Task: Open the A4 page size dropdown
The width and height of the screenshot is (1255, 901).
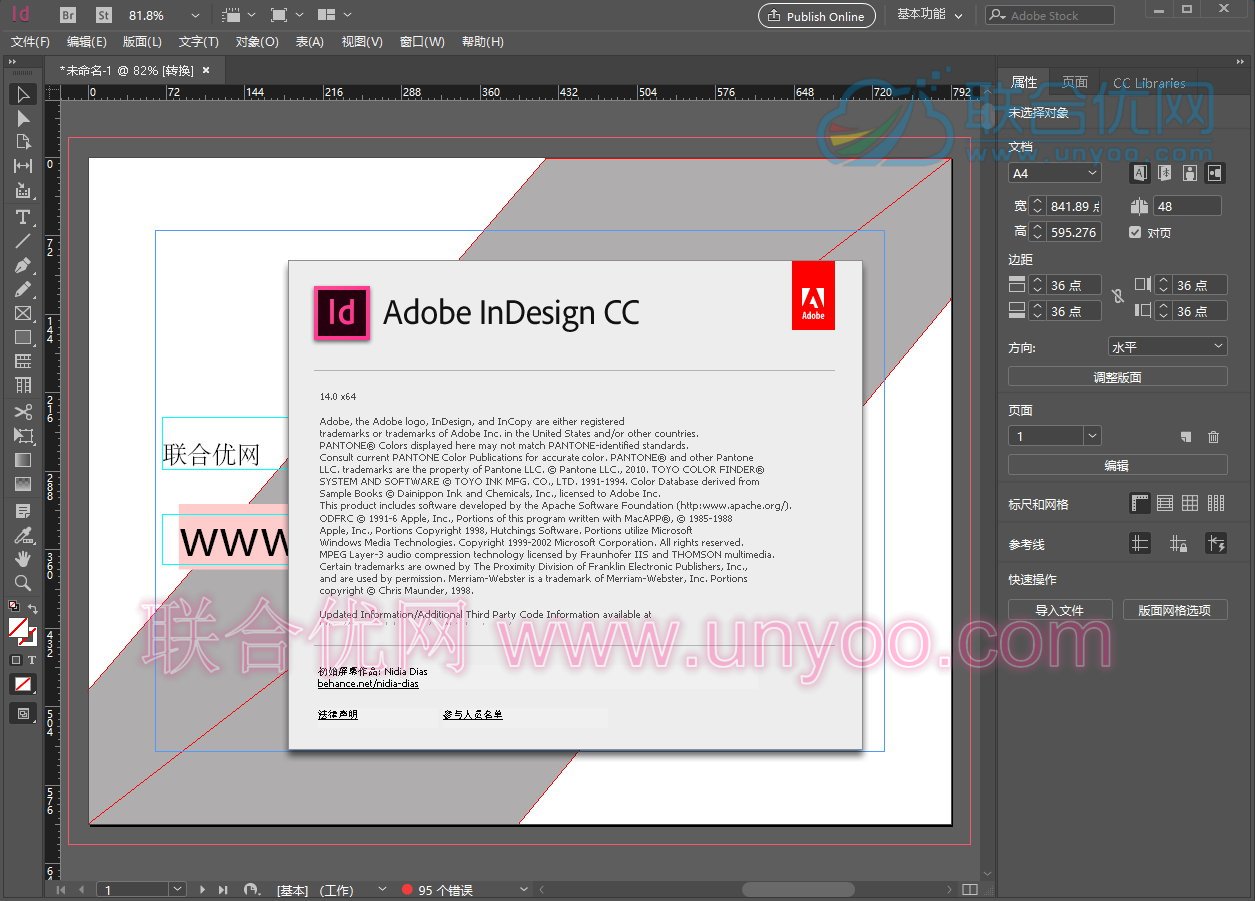Action: pos(1054,173)
